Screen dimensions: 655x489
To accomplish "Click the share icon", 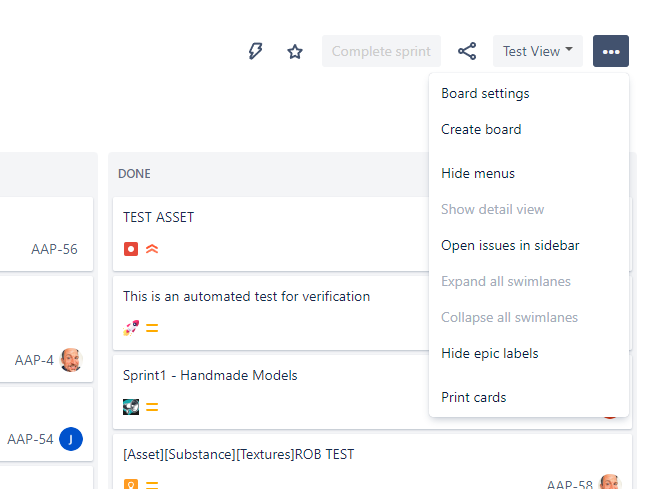I will (467, 51).
